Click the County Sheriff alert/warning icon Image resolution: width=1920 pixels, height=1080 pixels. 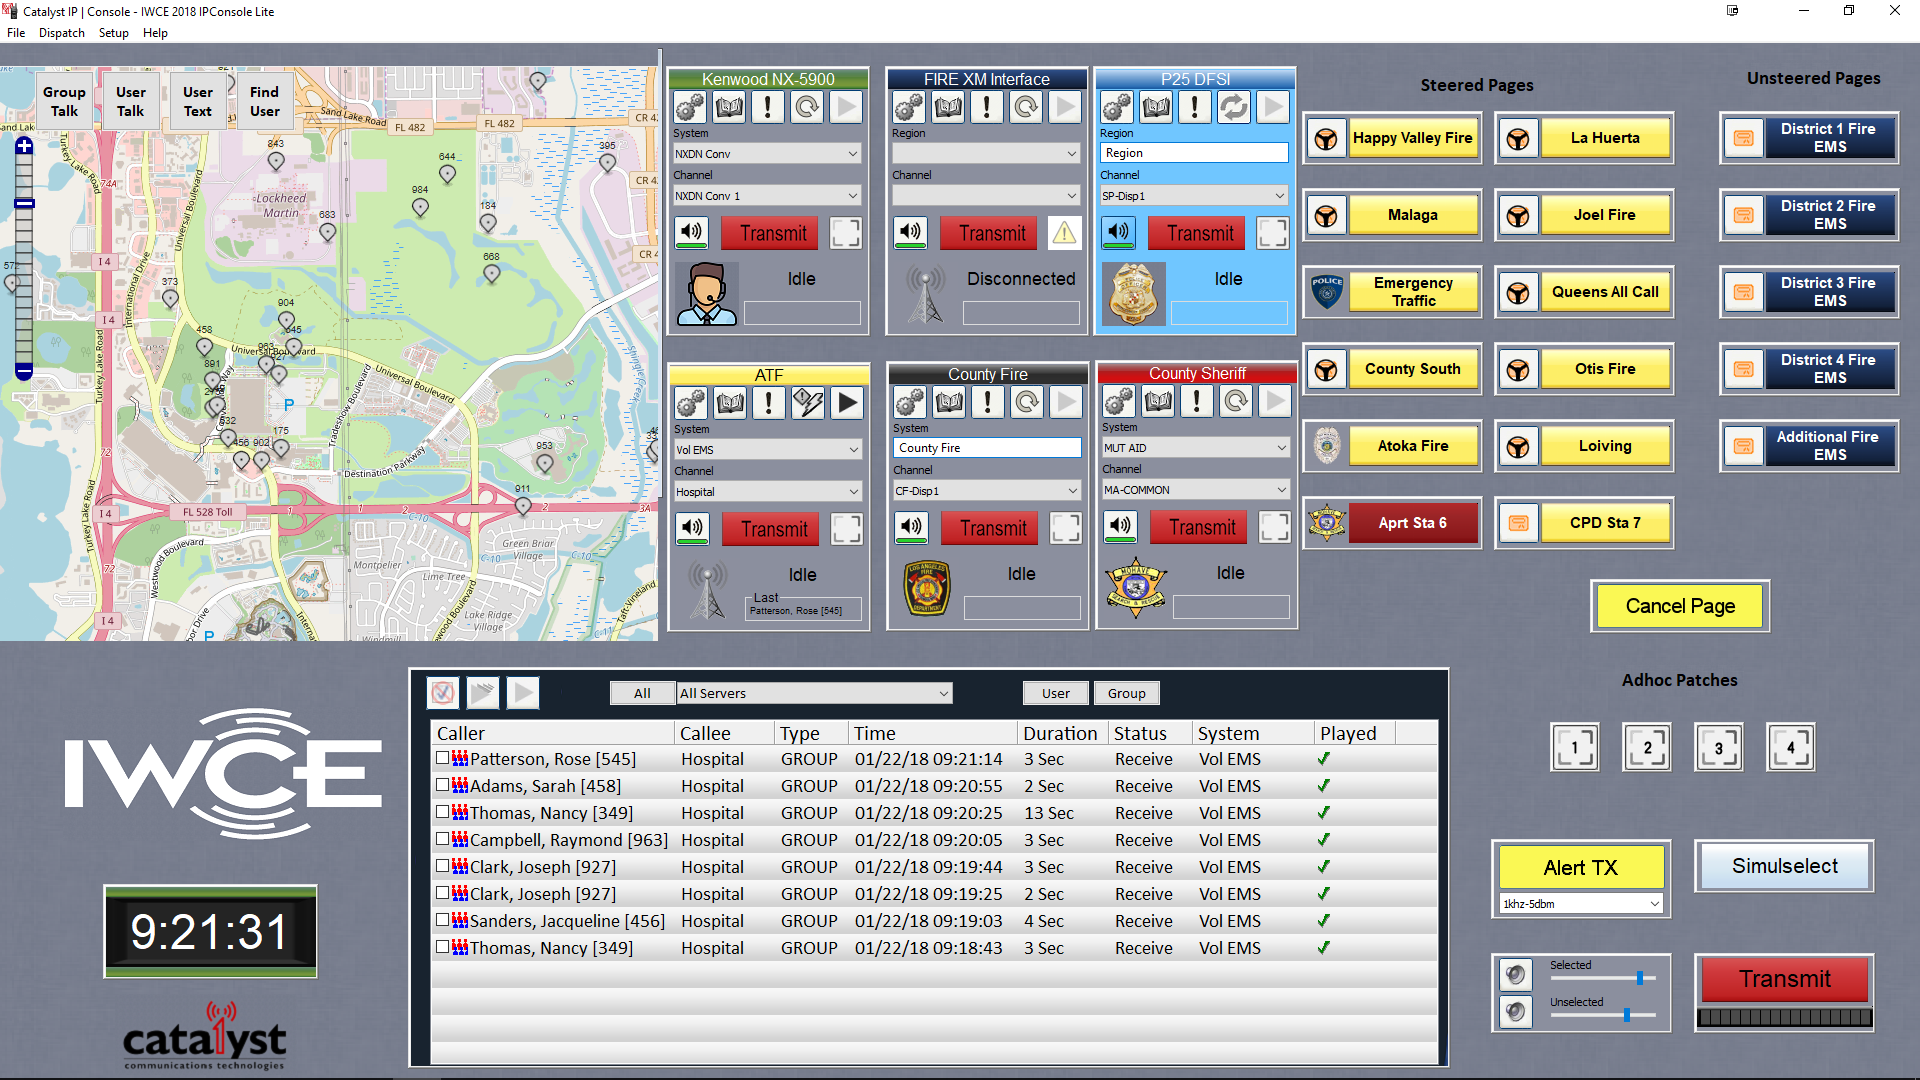tap(1196, 404)
